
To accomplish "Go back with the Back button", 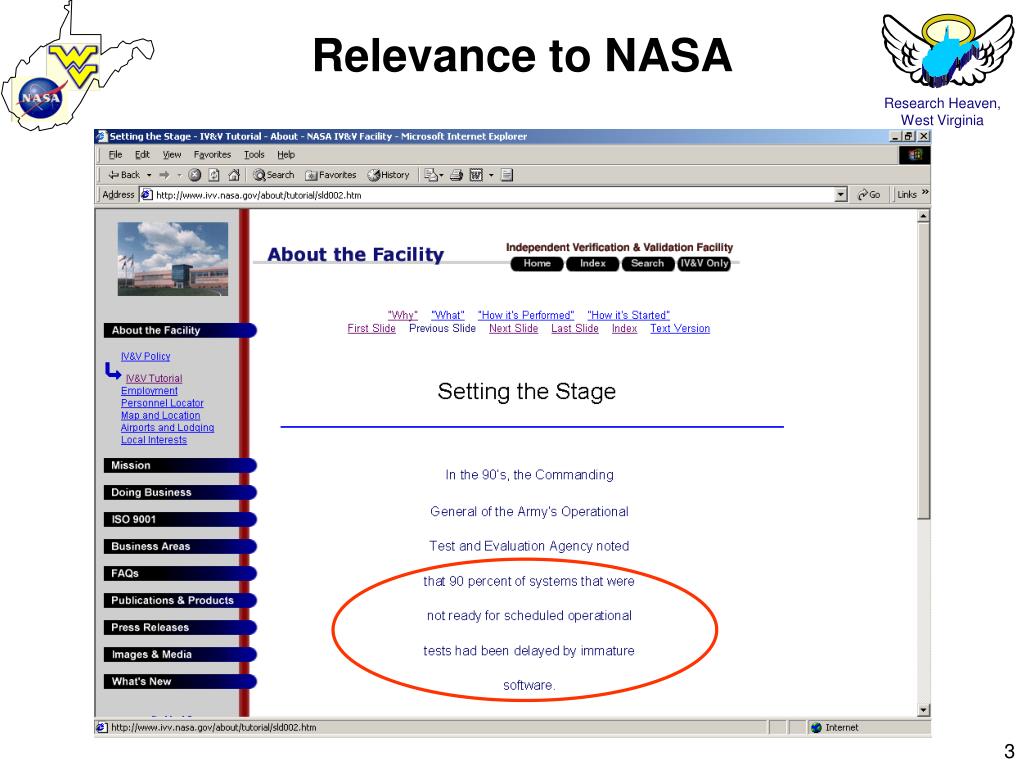I will [124, 175].
